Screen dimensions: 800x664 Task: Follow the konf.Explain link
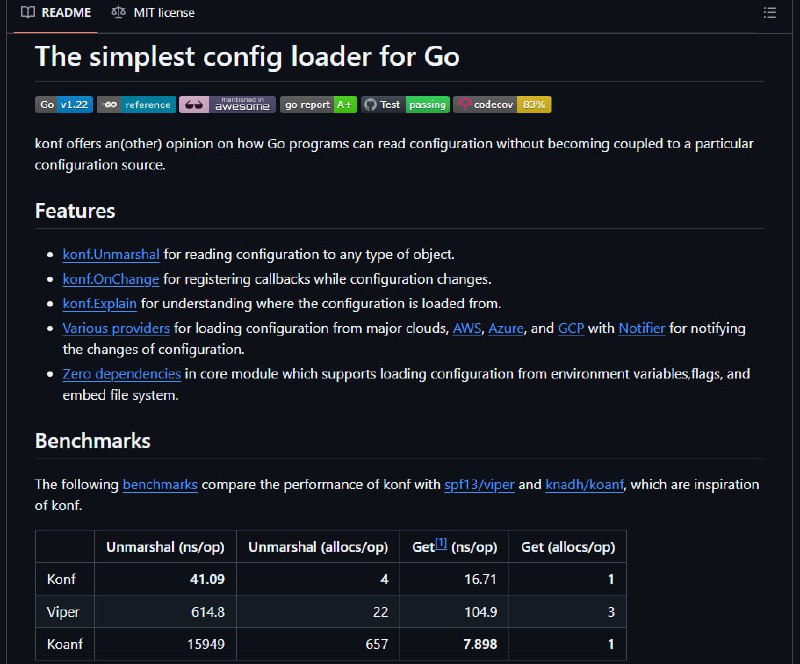click(99, 304)
